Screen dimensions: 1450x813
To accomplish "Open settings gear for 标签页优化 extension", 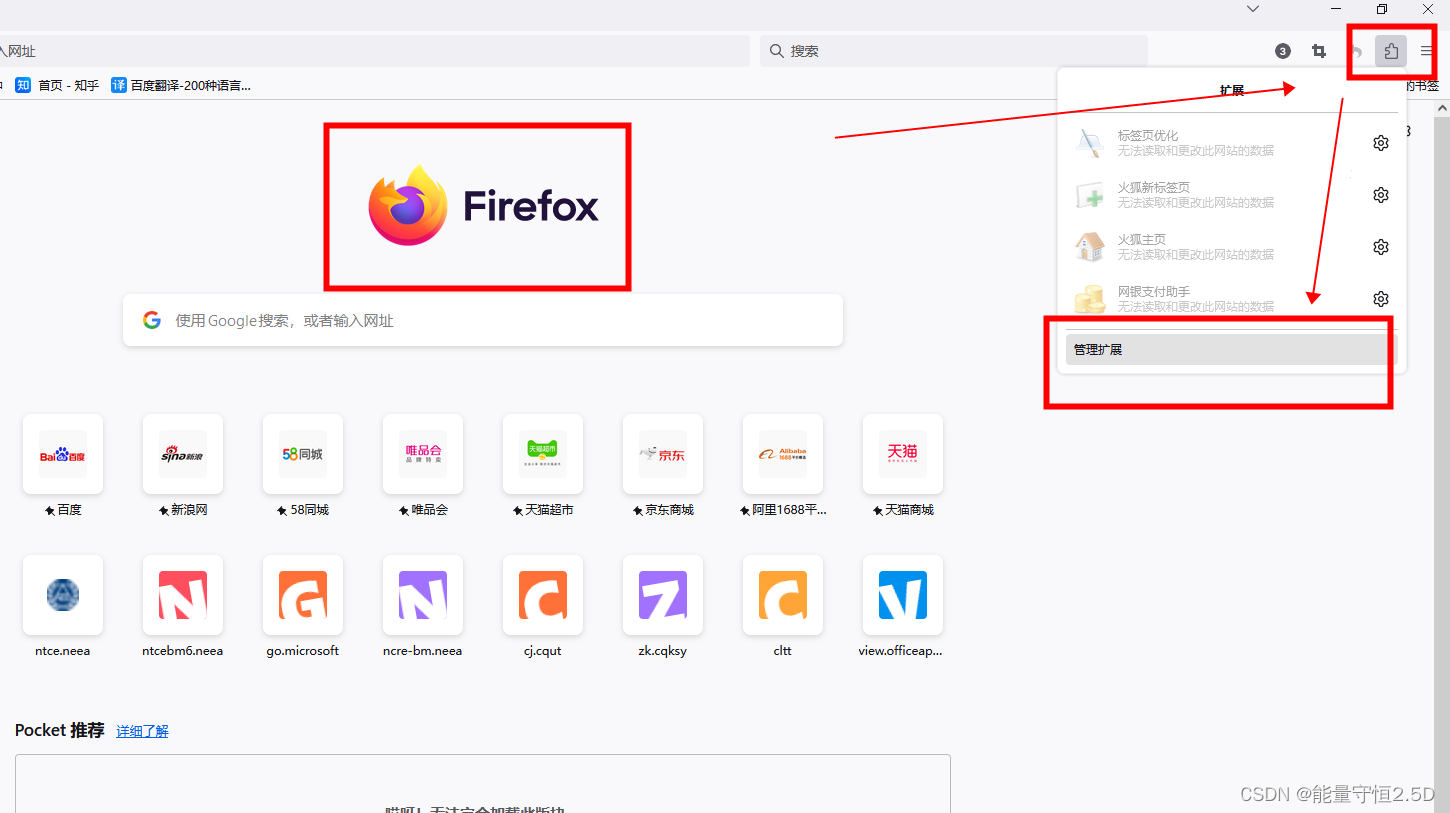I will coord(1381,143).
